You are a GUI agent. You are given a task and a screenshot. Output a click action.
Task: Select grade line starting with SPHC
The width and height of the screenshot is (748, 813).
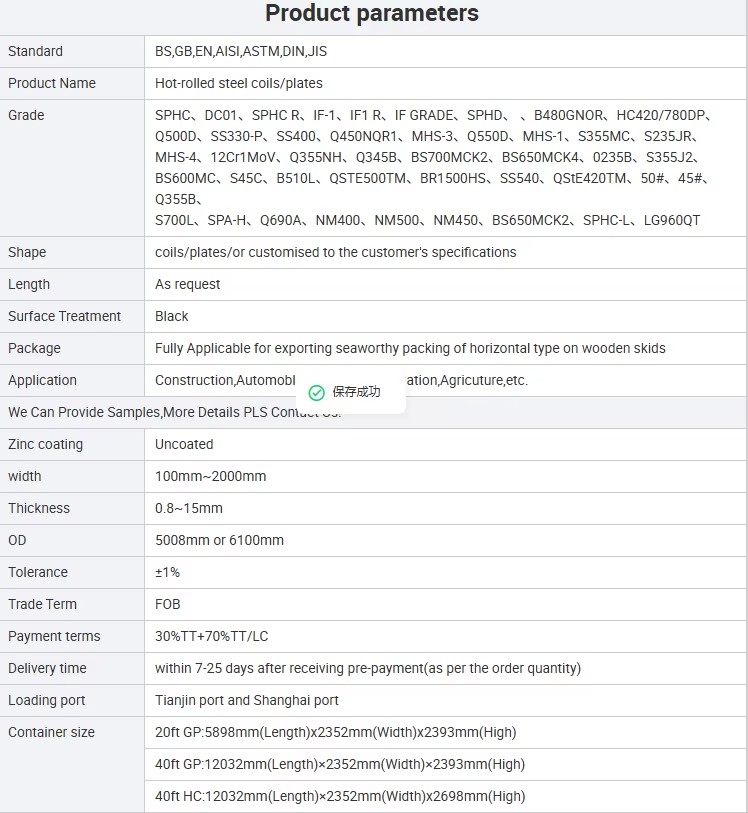[x=433, y=115]
